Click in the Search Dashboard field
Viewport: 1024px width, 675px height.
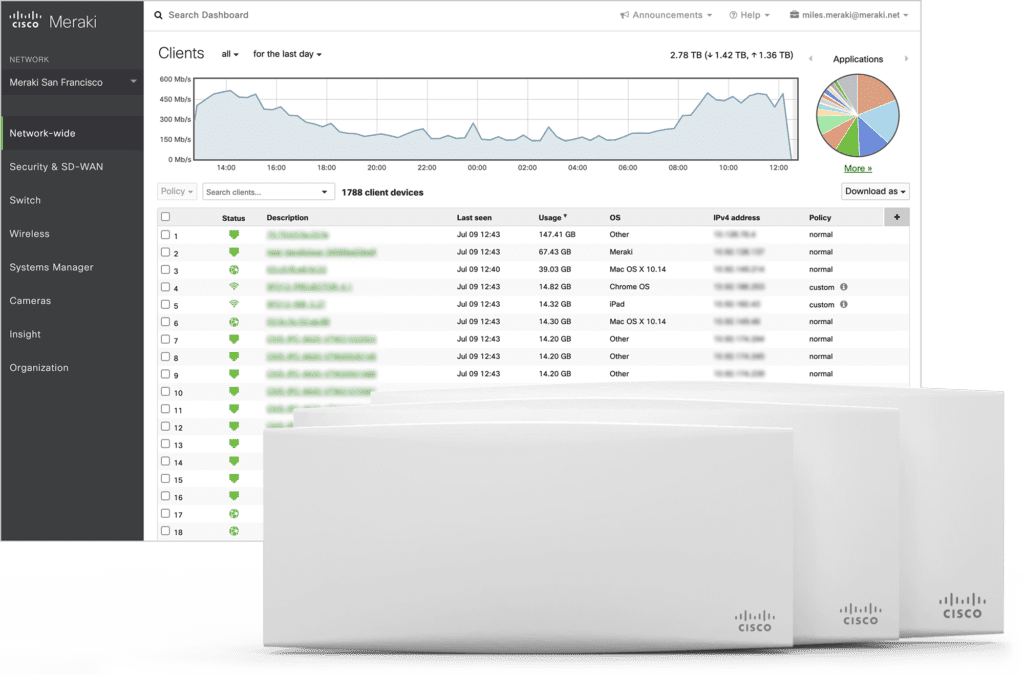(208, 15)
